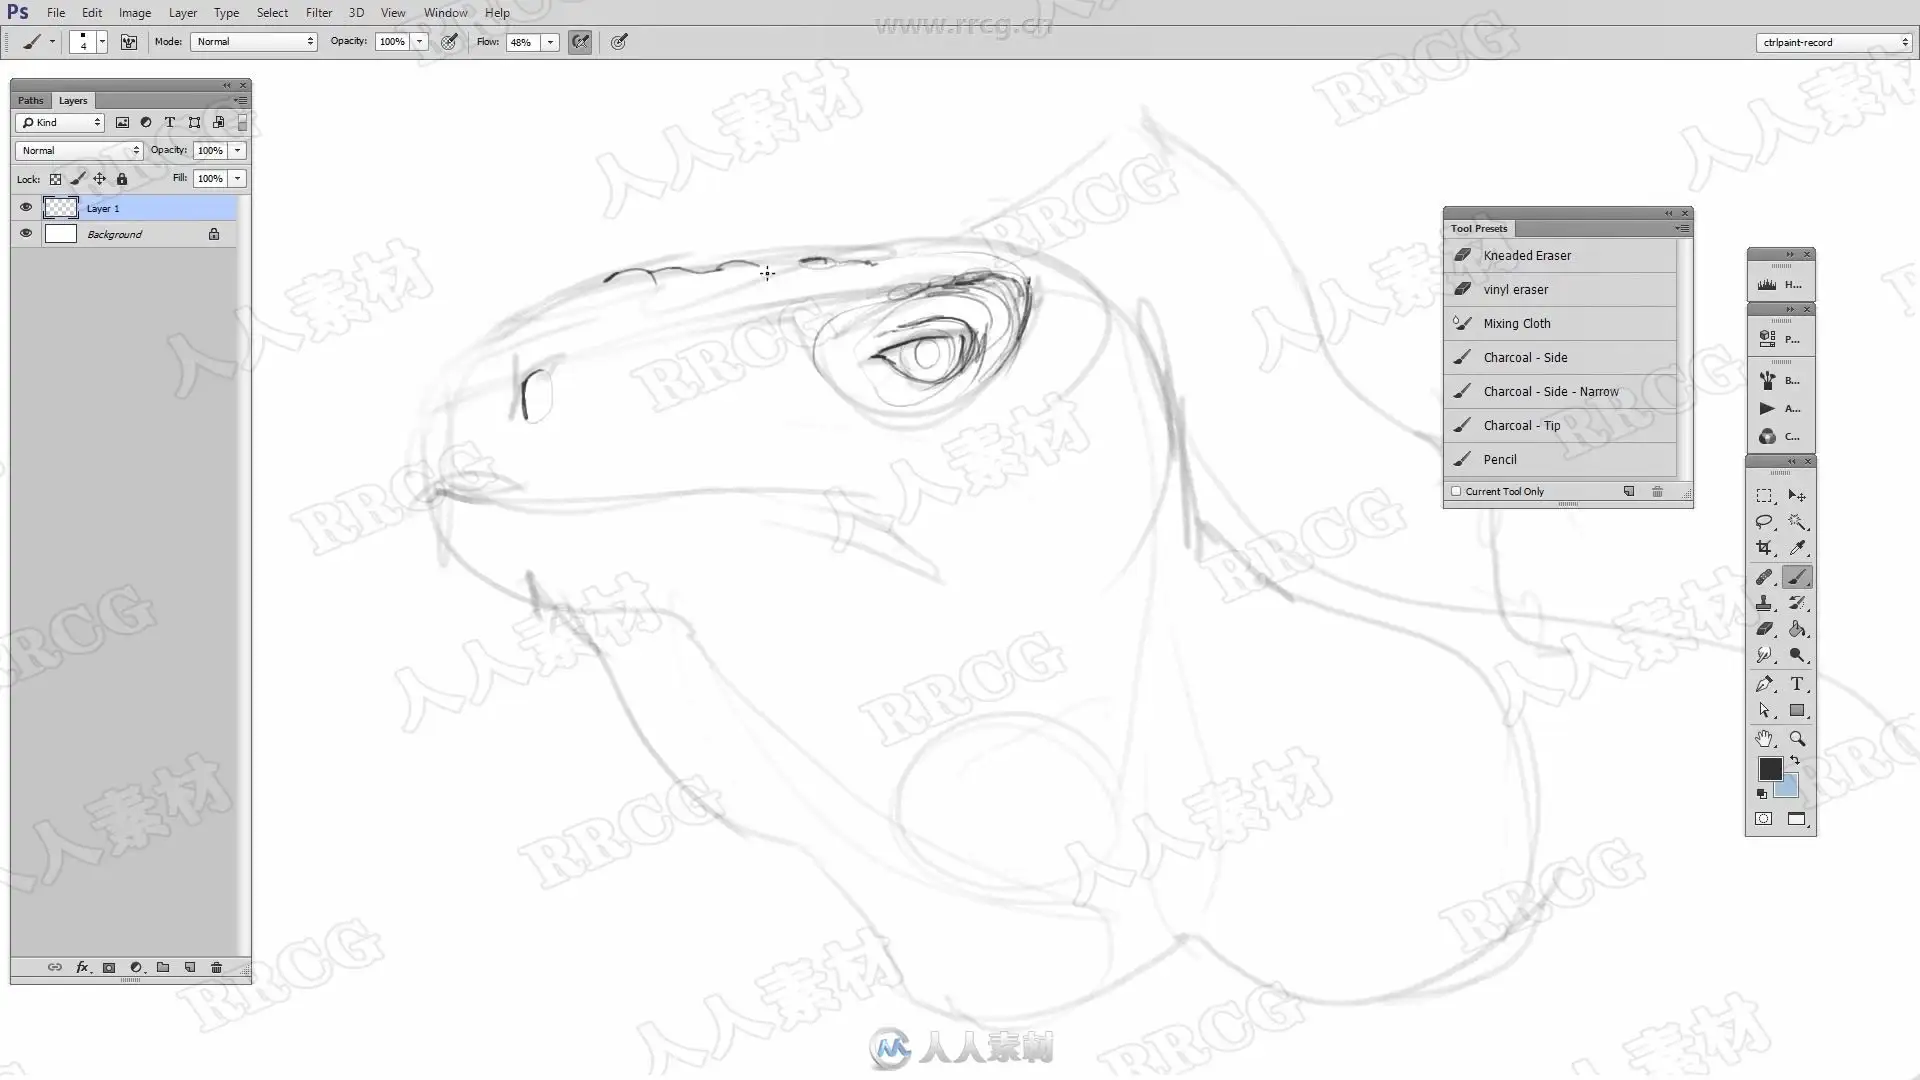Open the ctrlpaint-record workspace dropdown
The image size is (1920, 1080).
point(1834,42)
